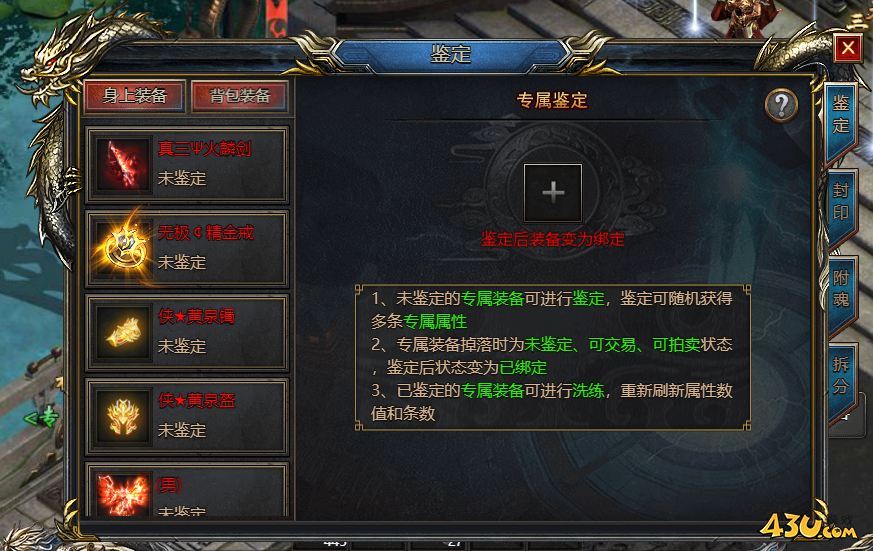Select the partially visible (男) list entry
Screen dimensions: 873x551
tap(187, 490)
